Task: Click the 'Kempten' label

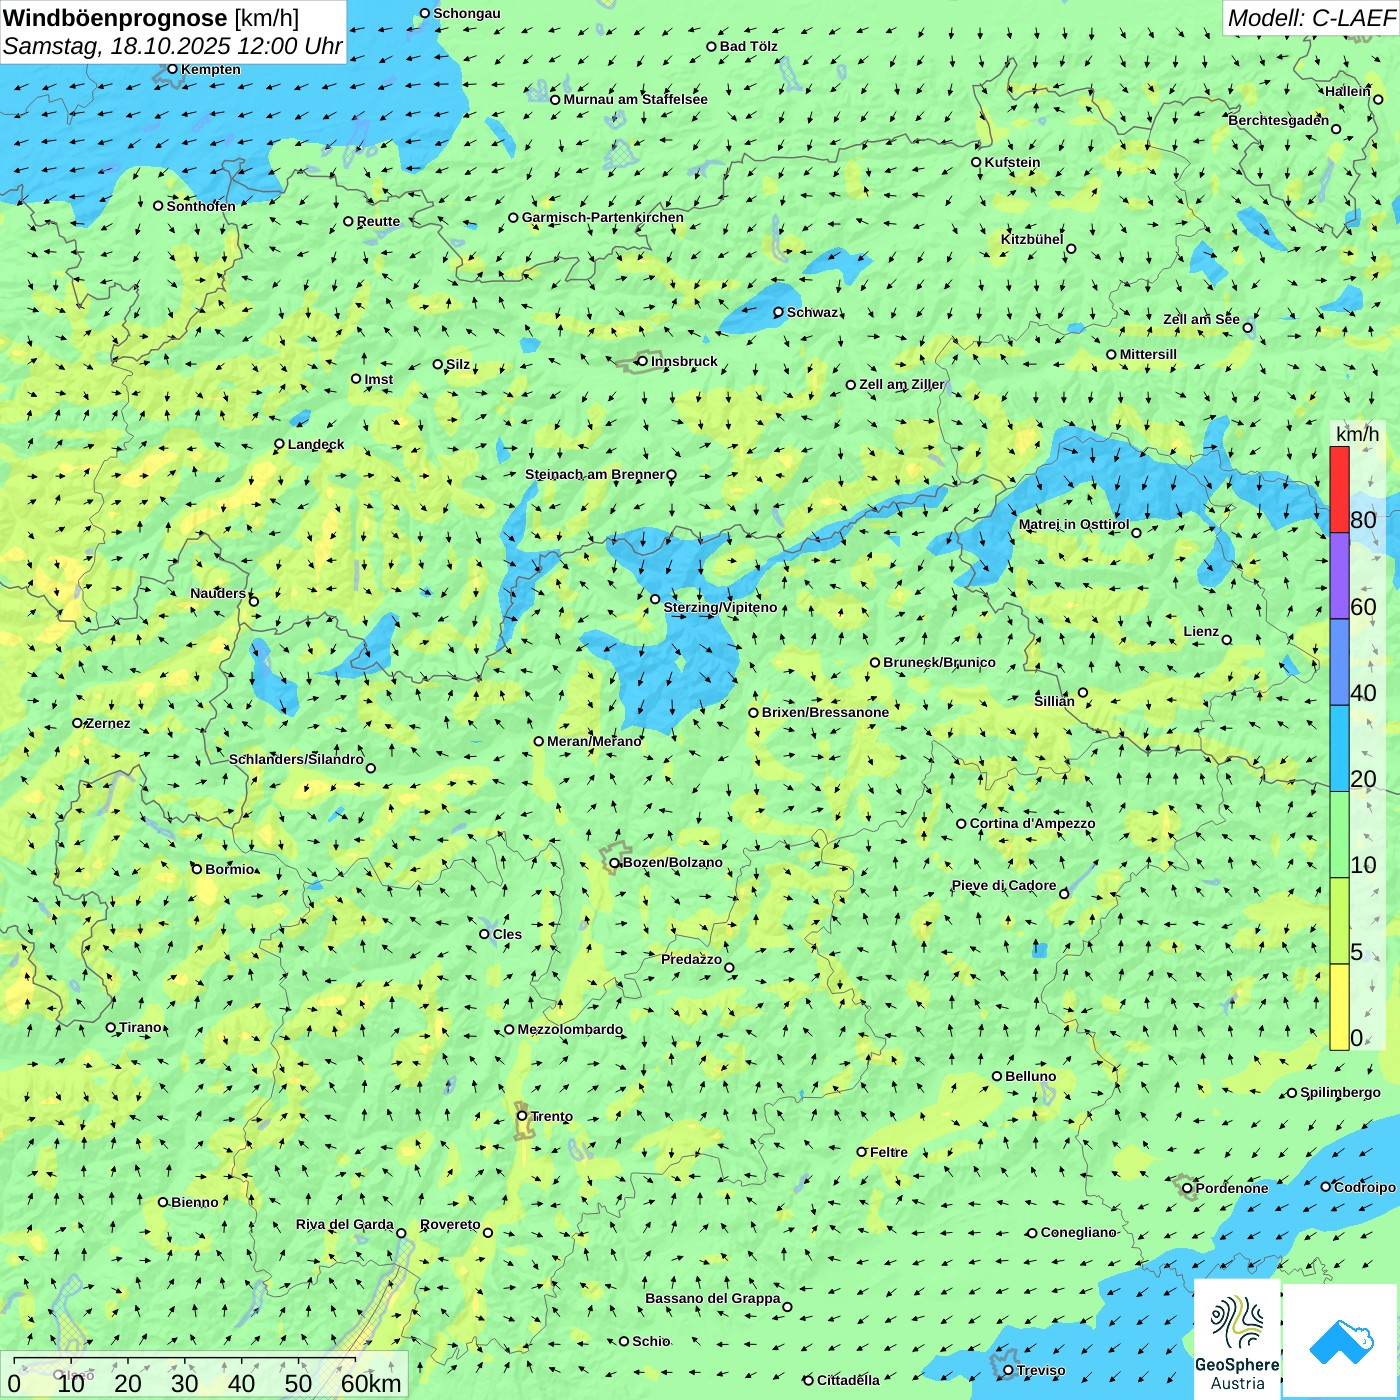Action: coord(211,69)
